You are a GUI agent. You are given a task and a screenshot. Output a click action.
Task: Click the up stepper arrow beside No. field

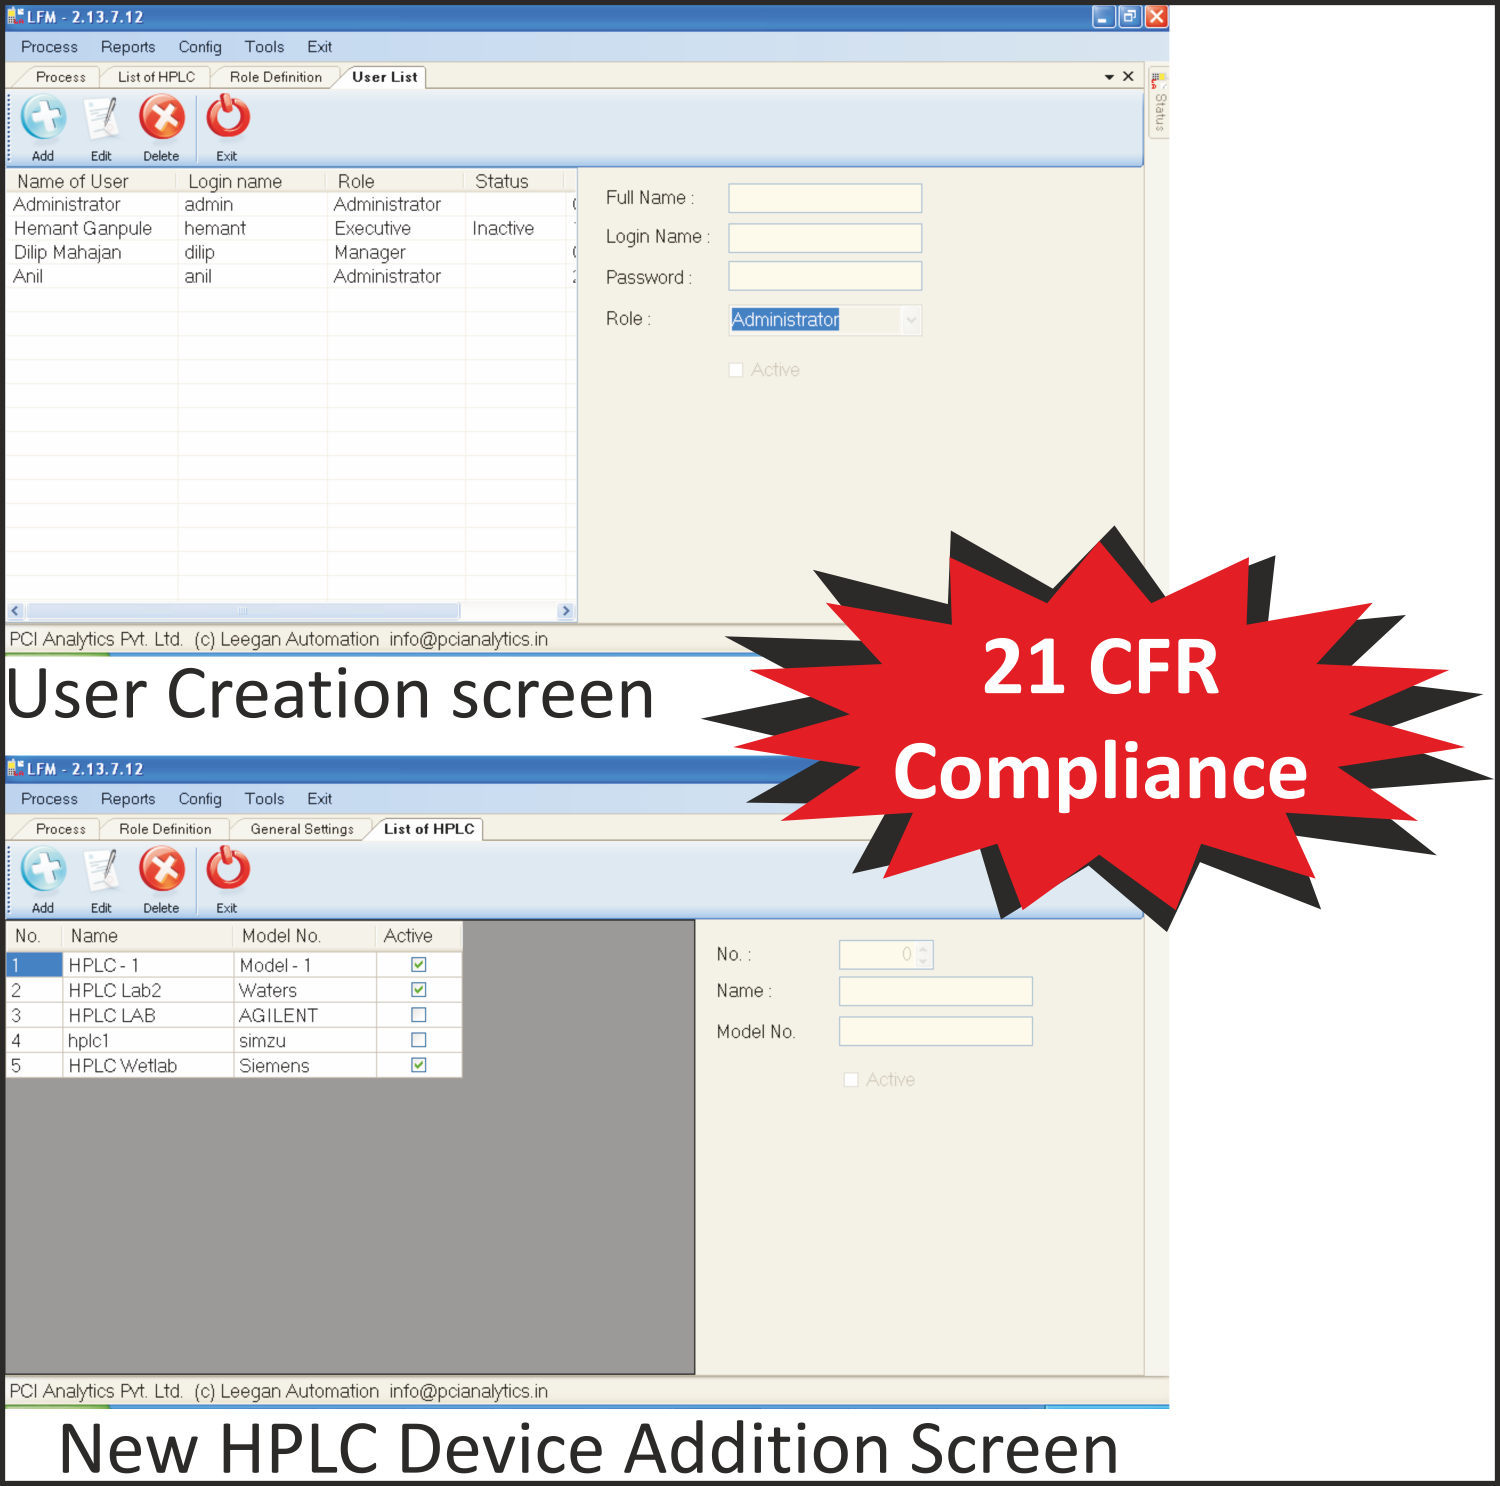pyautogui.click(x=922, y=949)
